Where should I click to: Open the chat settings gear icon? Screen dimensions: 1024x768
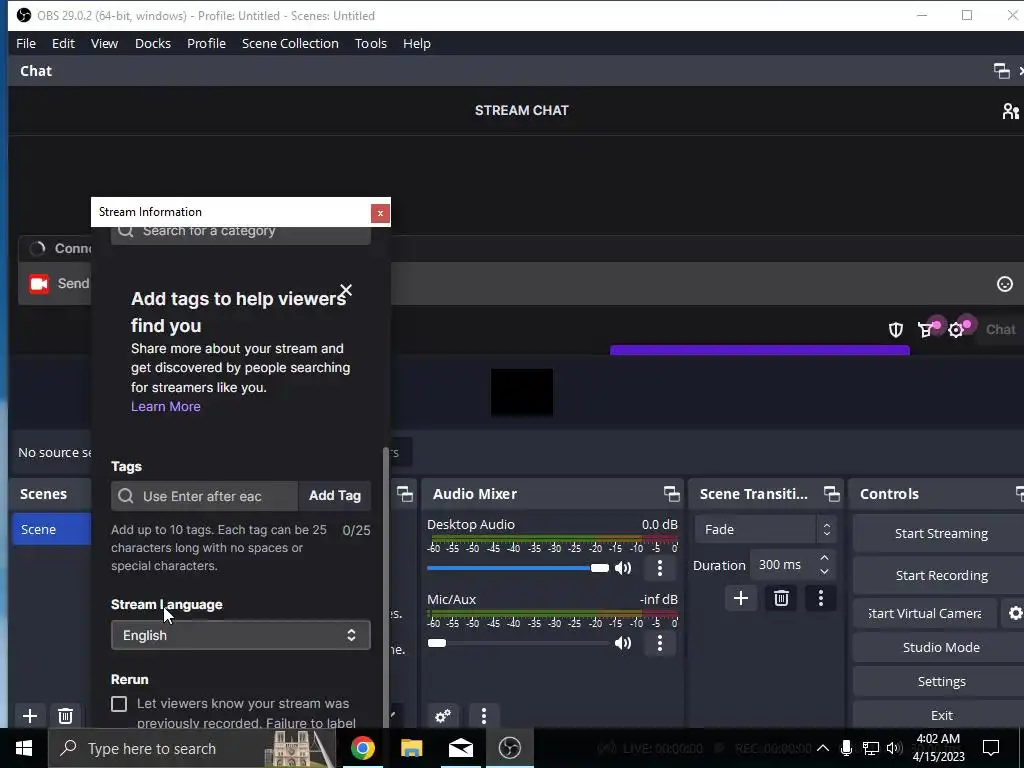click(956, 330)
